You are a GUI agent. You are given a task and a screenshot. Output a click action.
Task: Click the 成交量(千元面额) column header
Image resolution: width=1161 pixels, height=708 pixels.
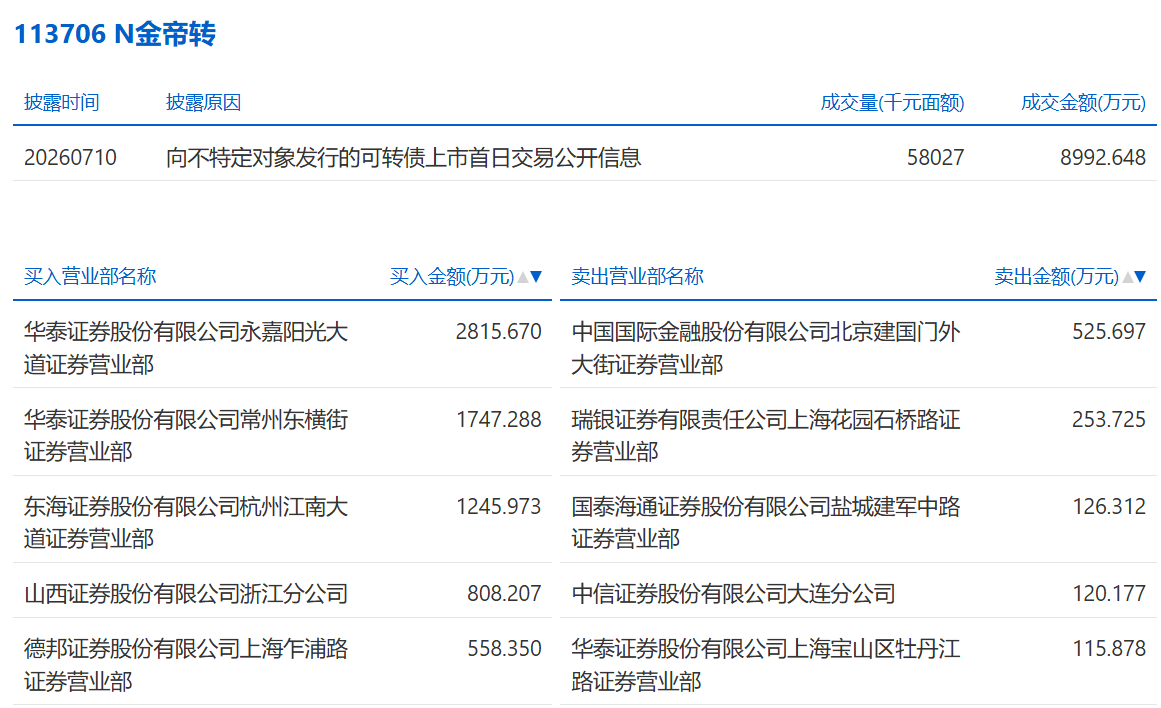coord(892,102)
